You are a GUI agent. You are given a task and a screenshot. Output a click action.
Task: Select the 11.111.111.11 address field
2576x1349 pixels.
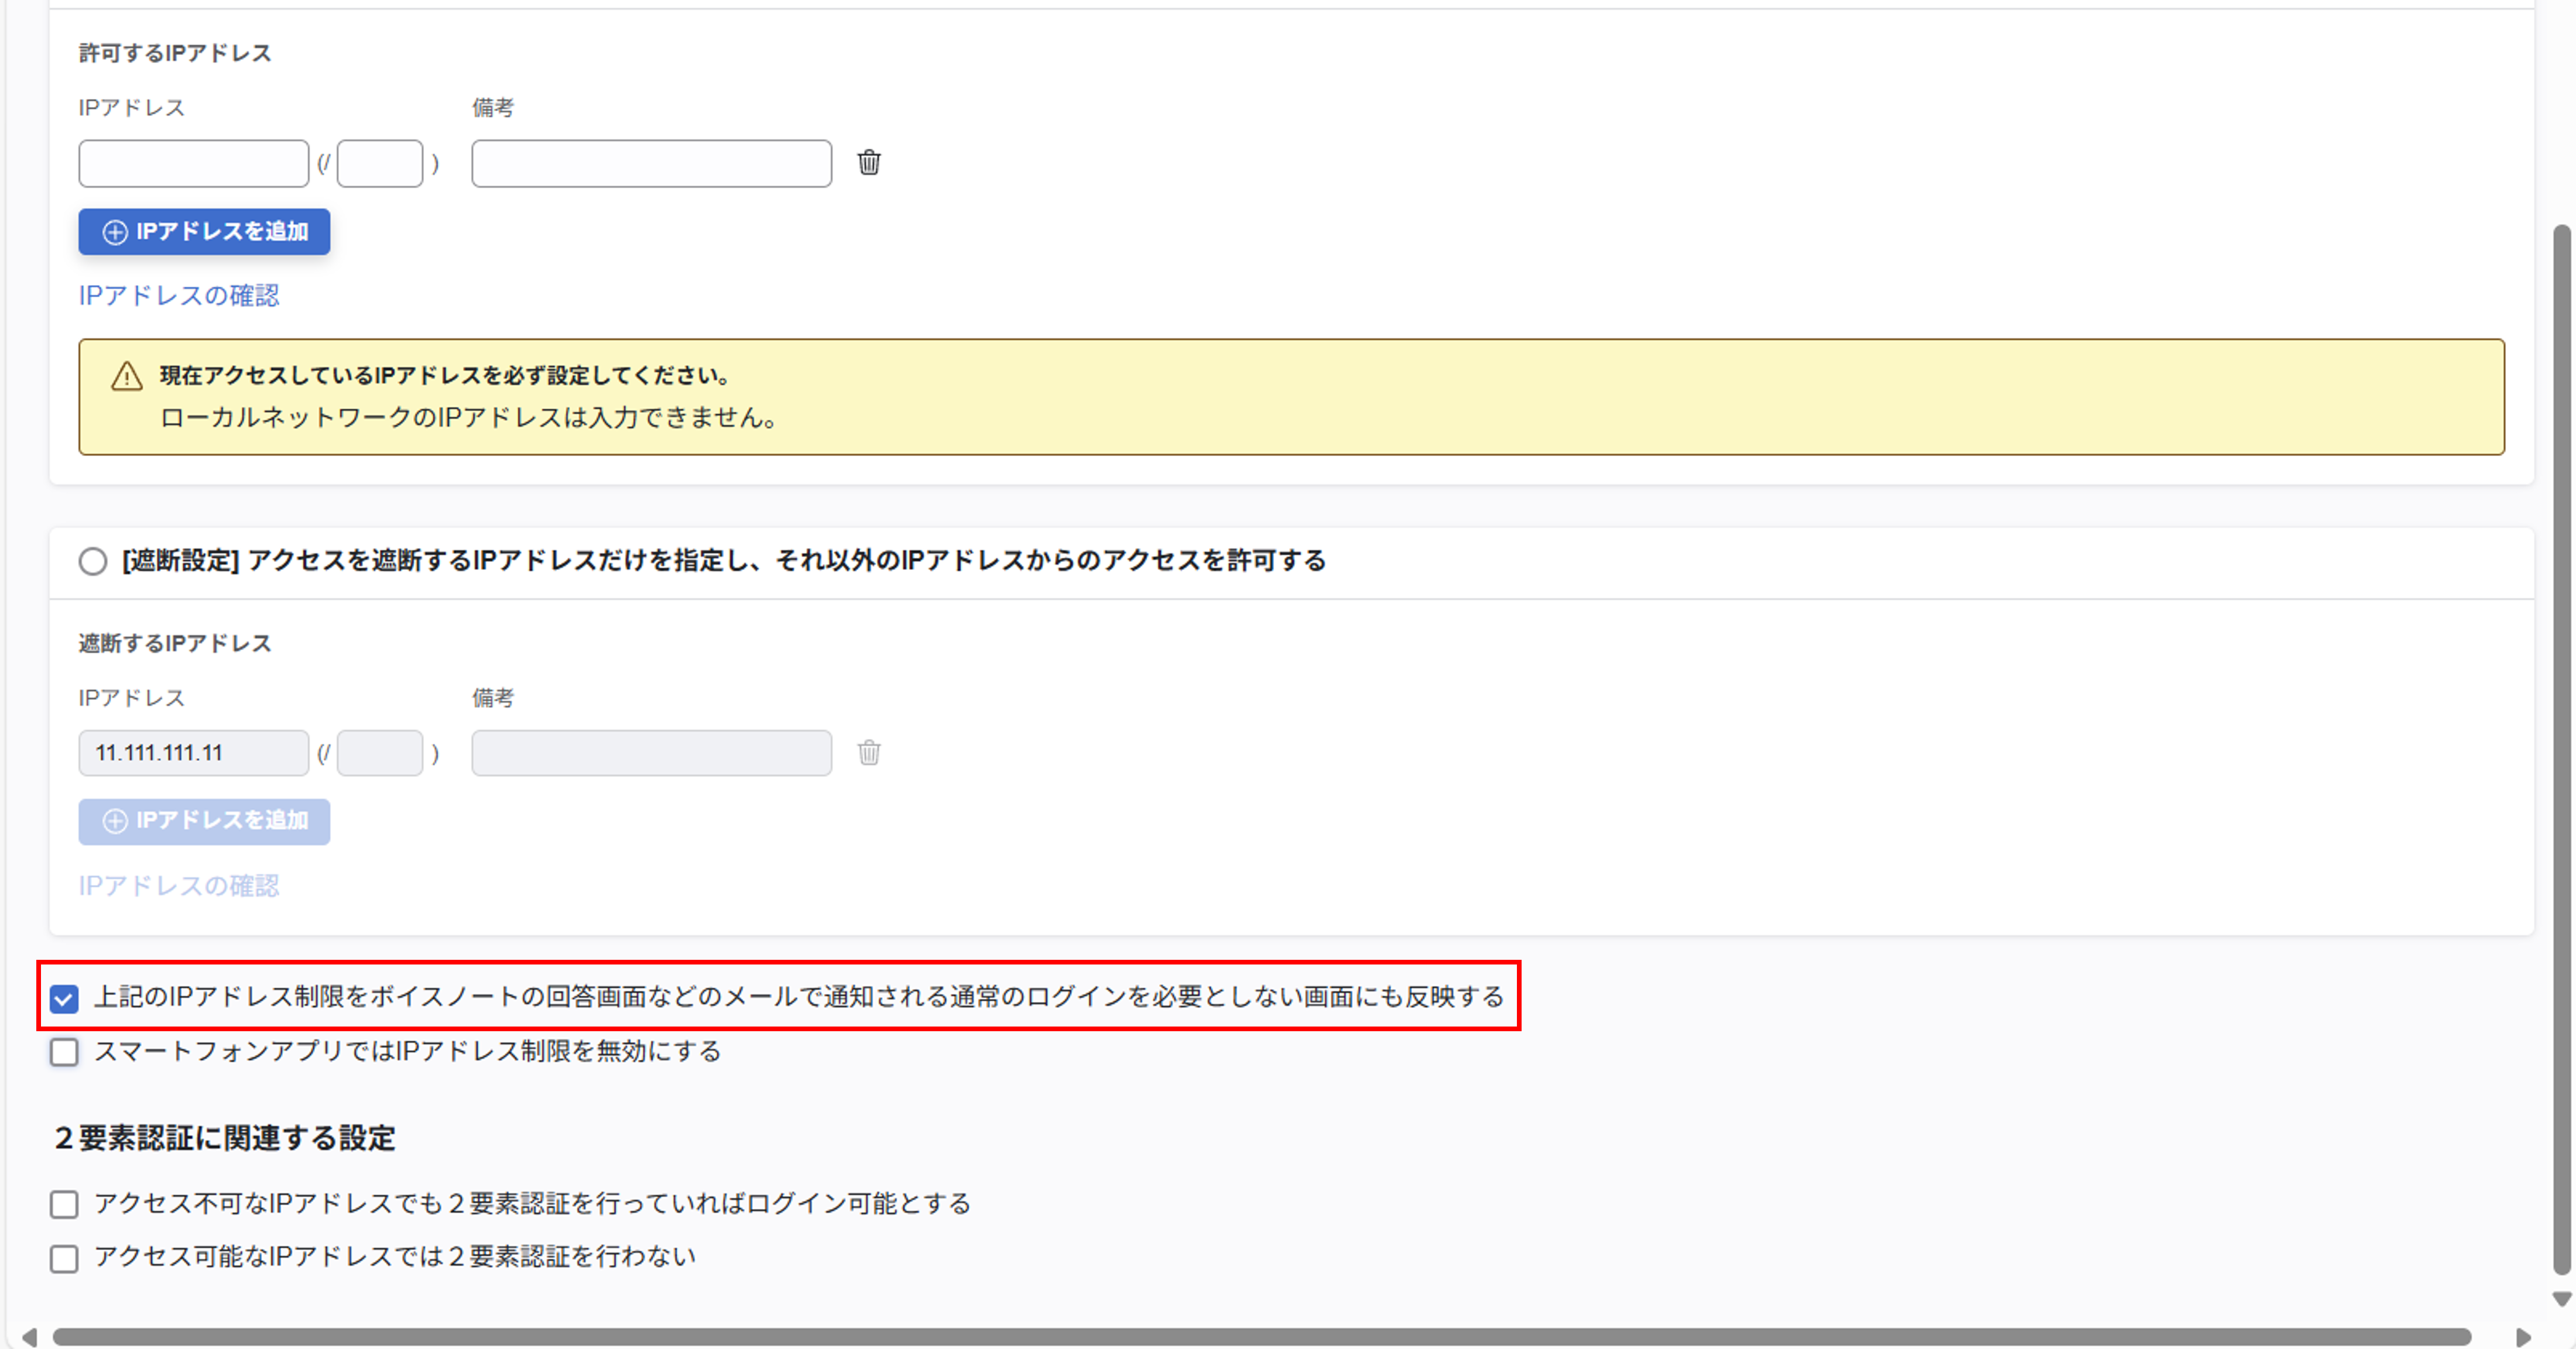click(x=193, y=753)
